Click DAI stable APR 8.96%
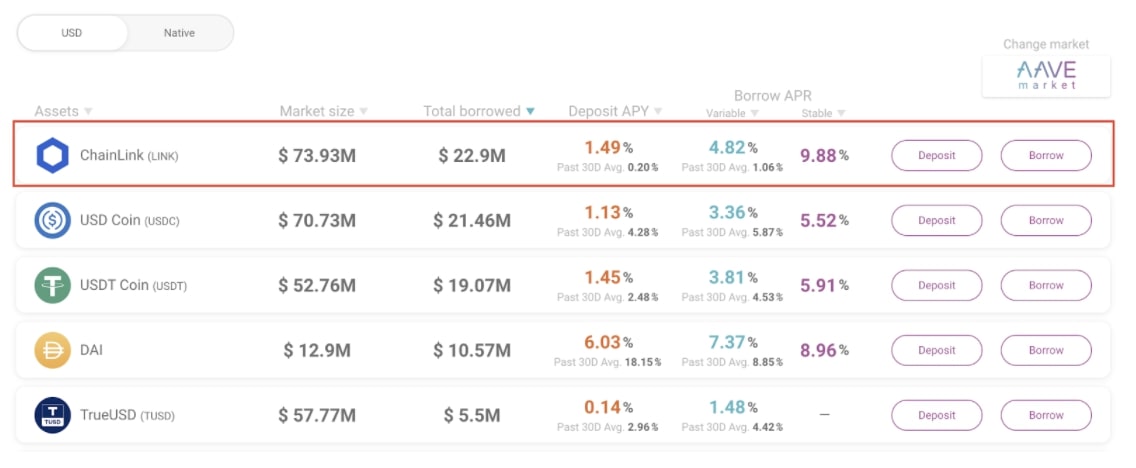Image resolution: width=1136 pixels, height=468 pixels. (x=824, y=351)
